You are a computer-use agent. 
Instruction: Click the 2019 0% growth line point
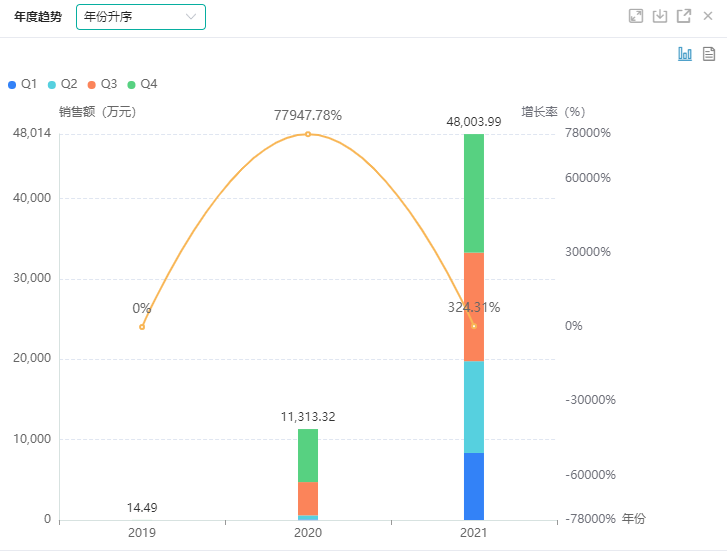[x=142, y=327]
